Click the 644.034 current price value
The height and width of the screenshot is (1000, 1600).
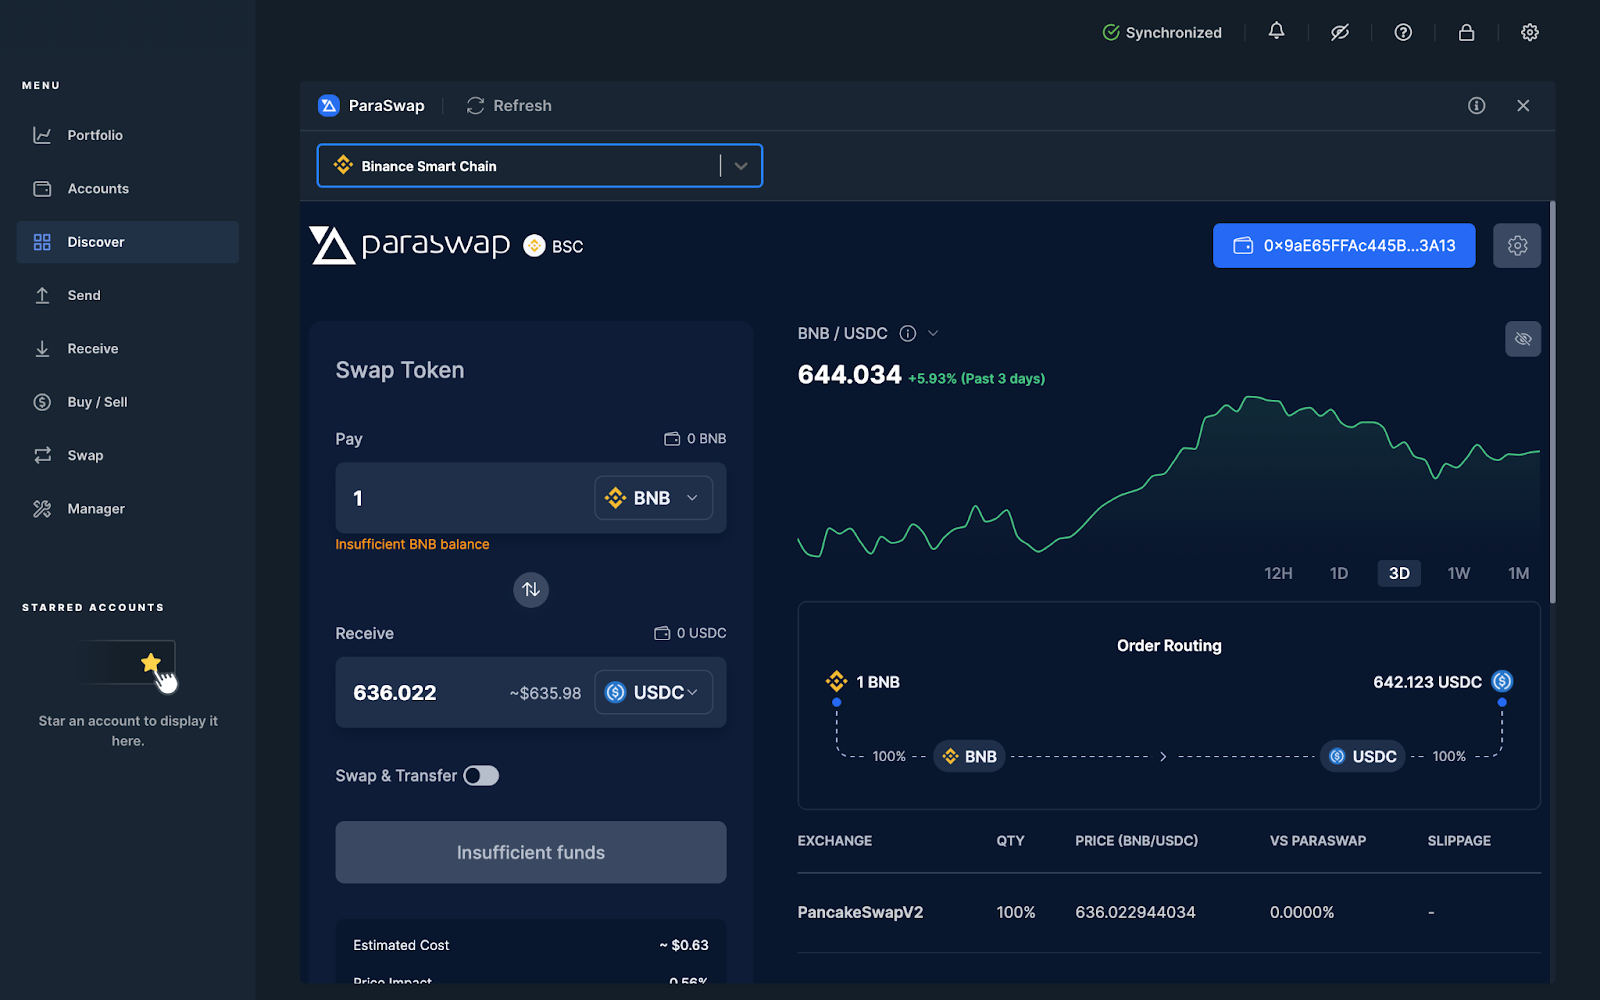[849, 375]
